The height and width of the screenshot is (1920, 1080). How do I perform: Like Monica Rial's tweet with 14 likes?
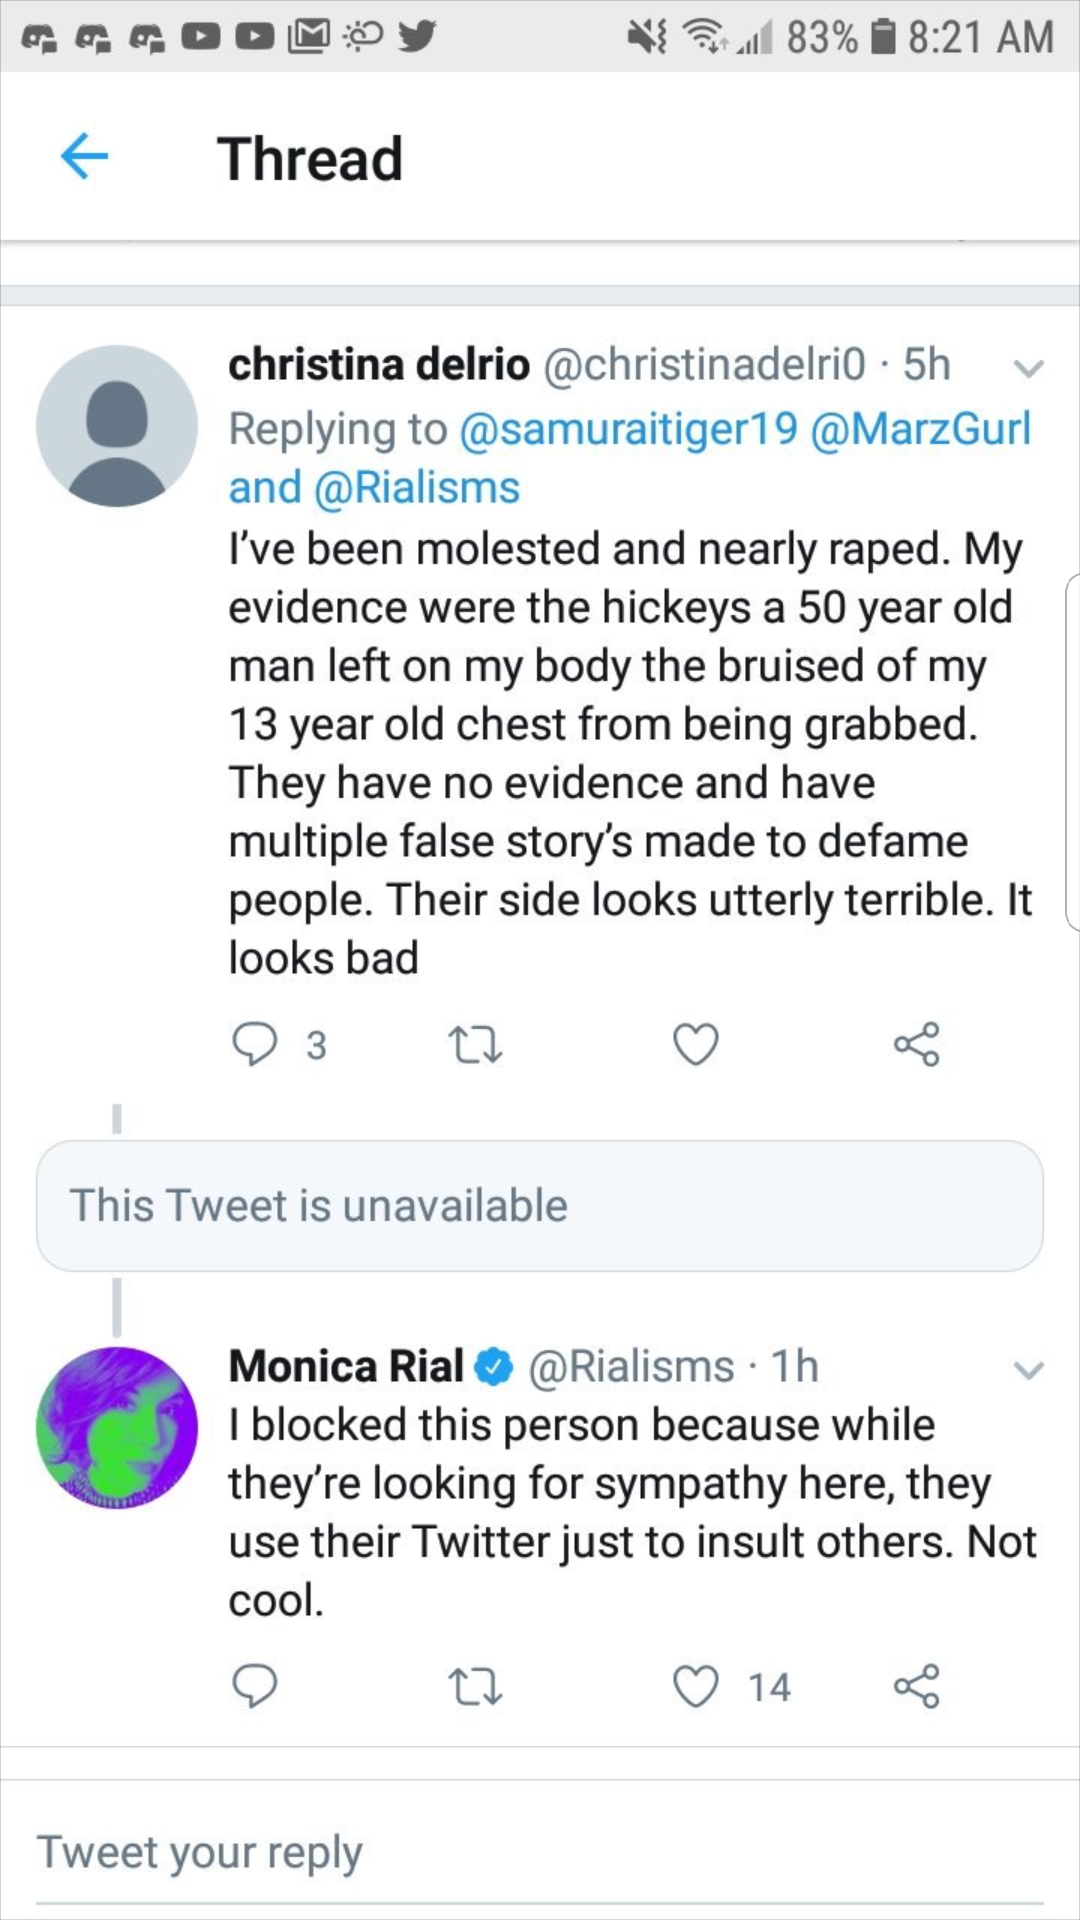(695, 1686)
